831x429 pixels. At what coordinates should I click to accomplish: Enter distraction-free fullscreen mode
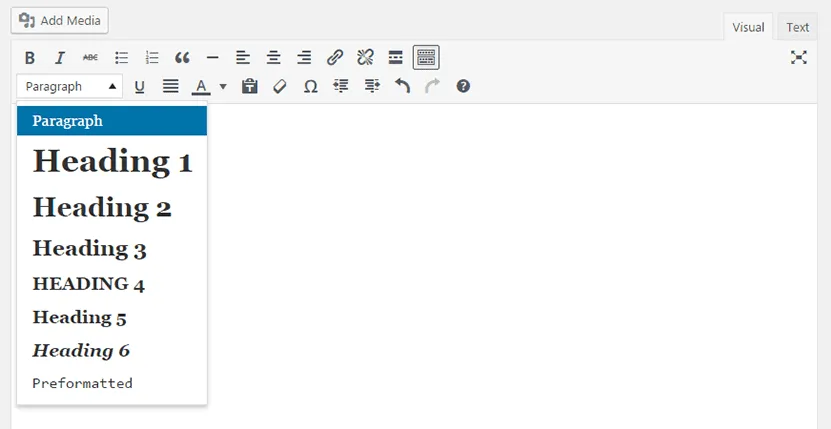(x=798, y=58)
